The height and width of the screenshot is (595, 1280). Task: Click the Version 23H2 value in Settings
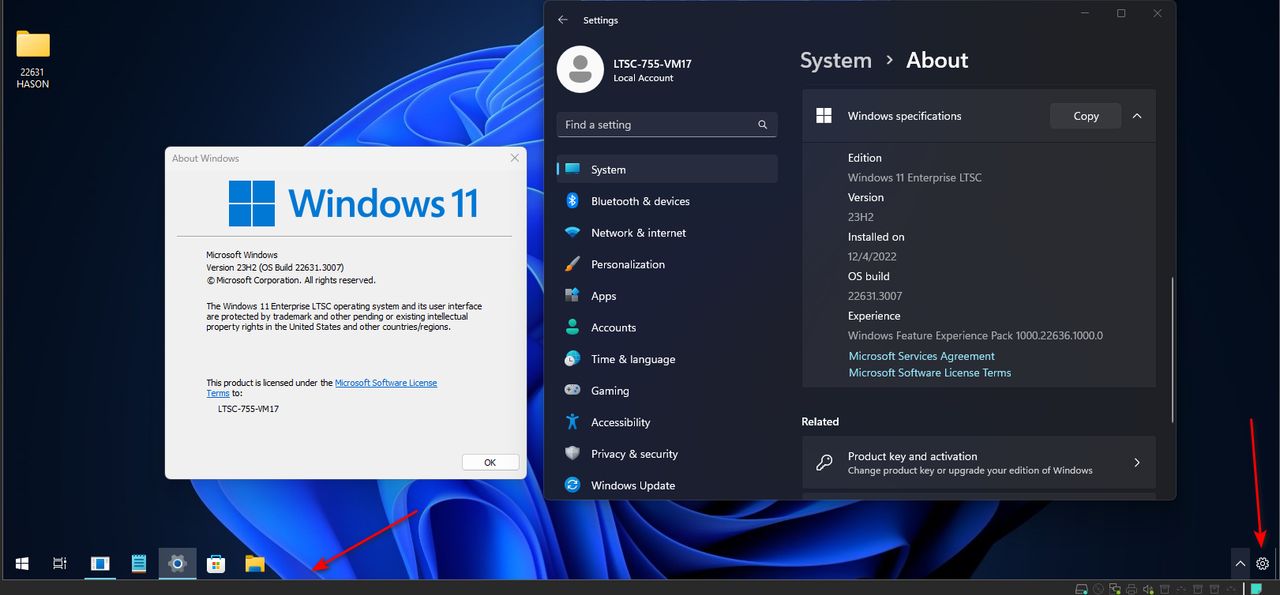coord(863,217)
